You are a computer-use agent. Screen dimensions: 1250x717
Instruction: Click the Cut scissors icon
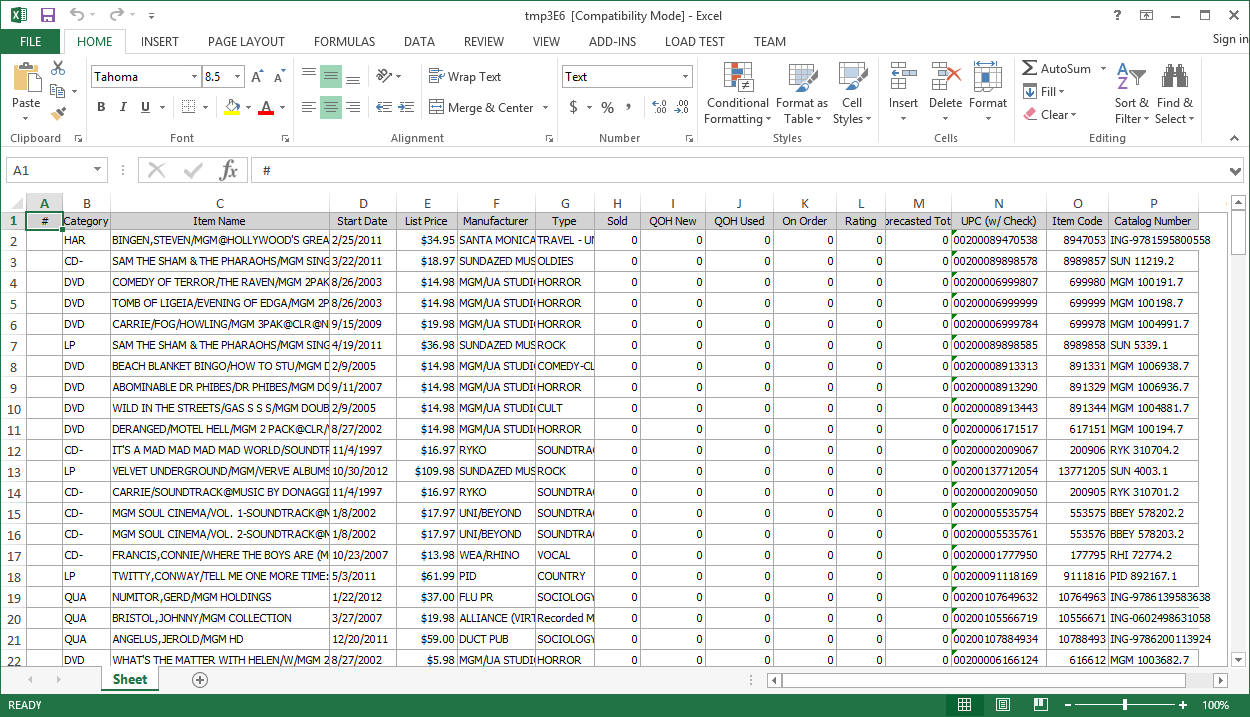coord(58,68)
